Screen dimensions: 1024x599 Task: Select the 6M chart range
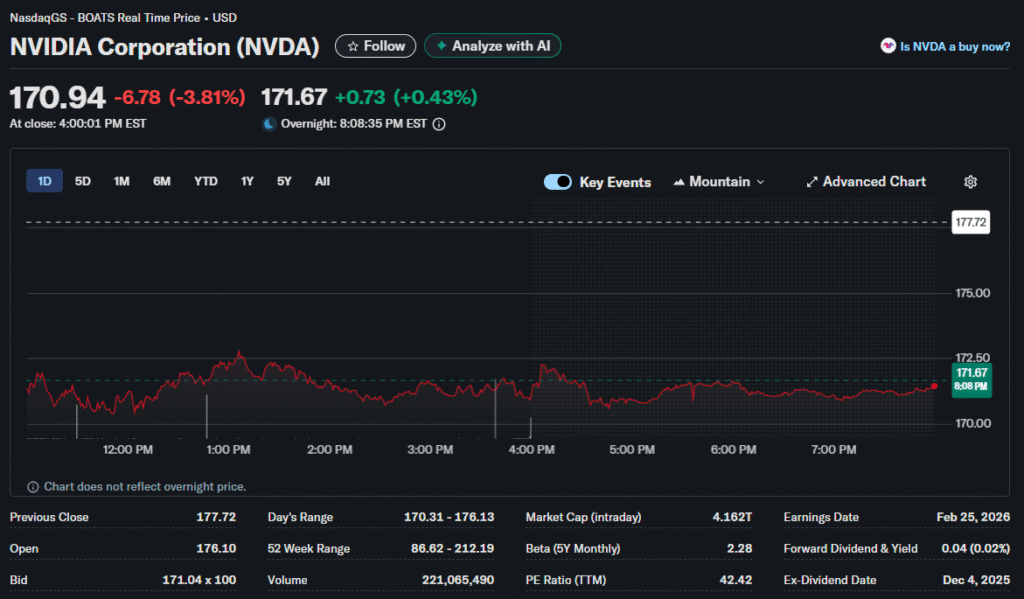tap(161, 181)
